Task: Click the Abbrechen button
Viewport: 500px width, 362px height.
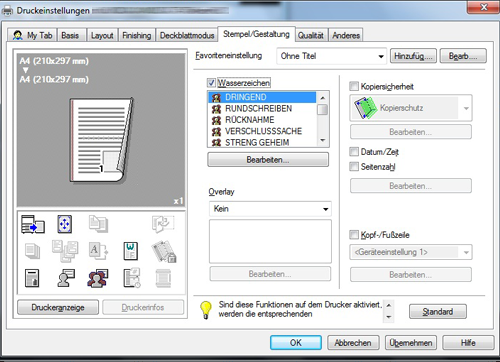Action: (353, 343)
